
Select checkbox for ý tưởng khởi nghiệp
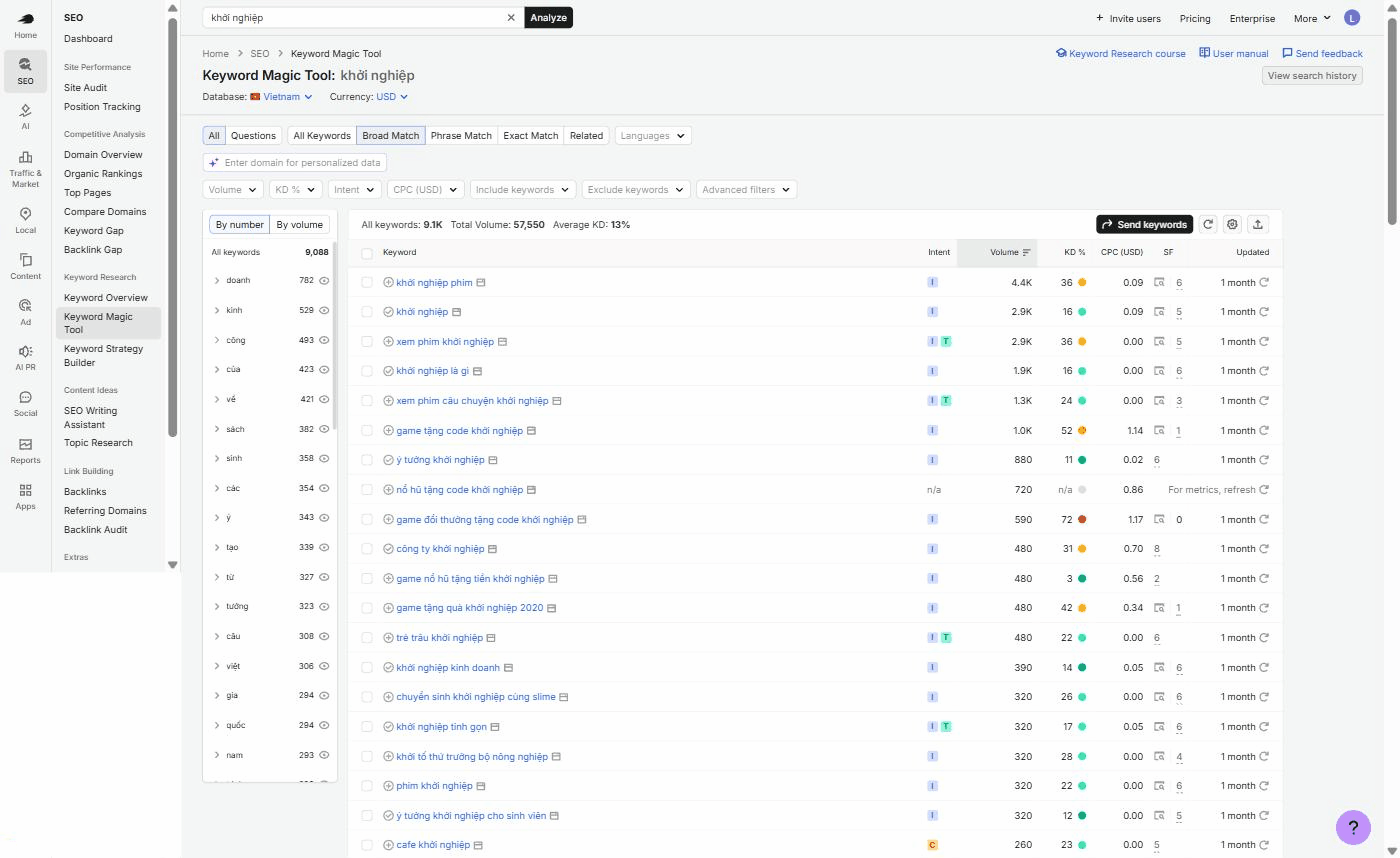tap(367, 460)
